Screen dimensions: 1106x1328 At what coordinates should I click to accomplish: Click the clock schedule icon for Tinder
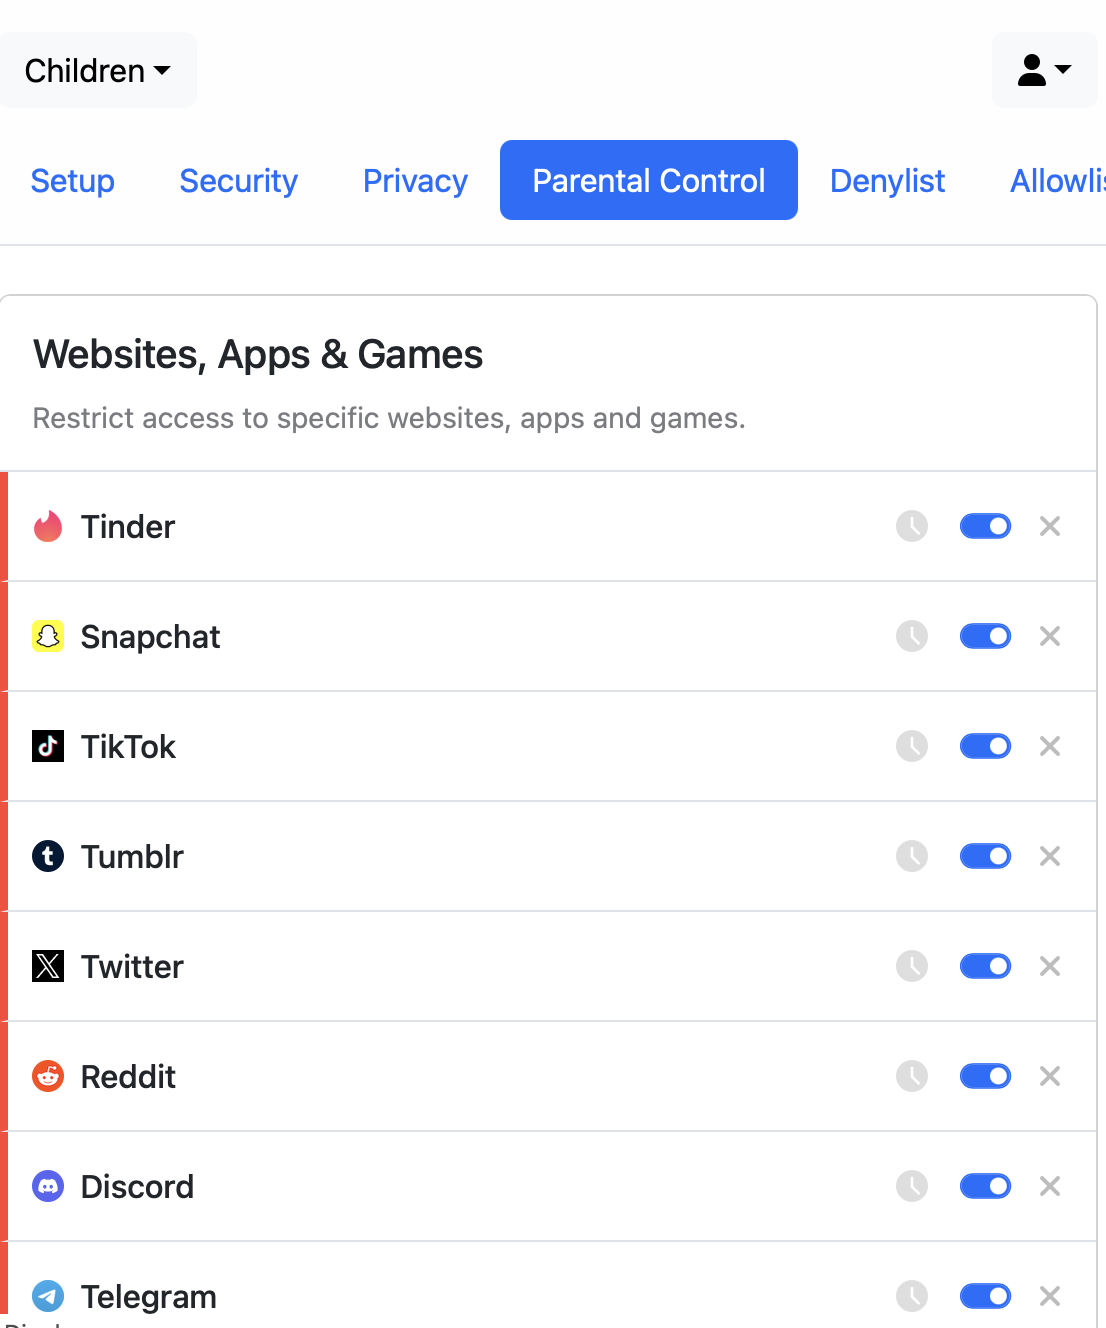[911, 526]
